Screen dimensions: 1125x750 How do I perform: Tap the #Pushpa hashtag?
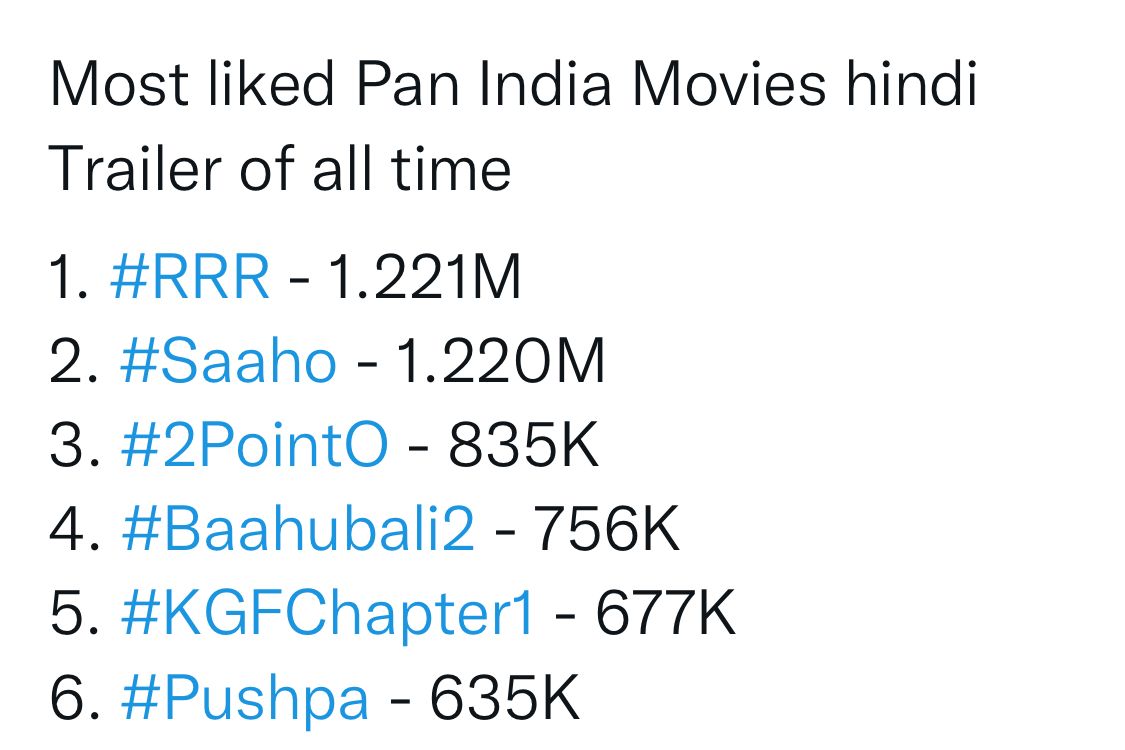(x=244, y=700)
